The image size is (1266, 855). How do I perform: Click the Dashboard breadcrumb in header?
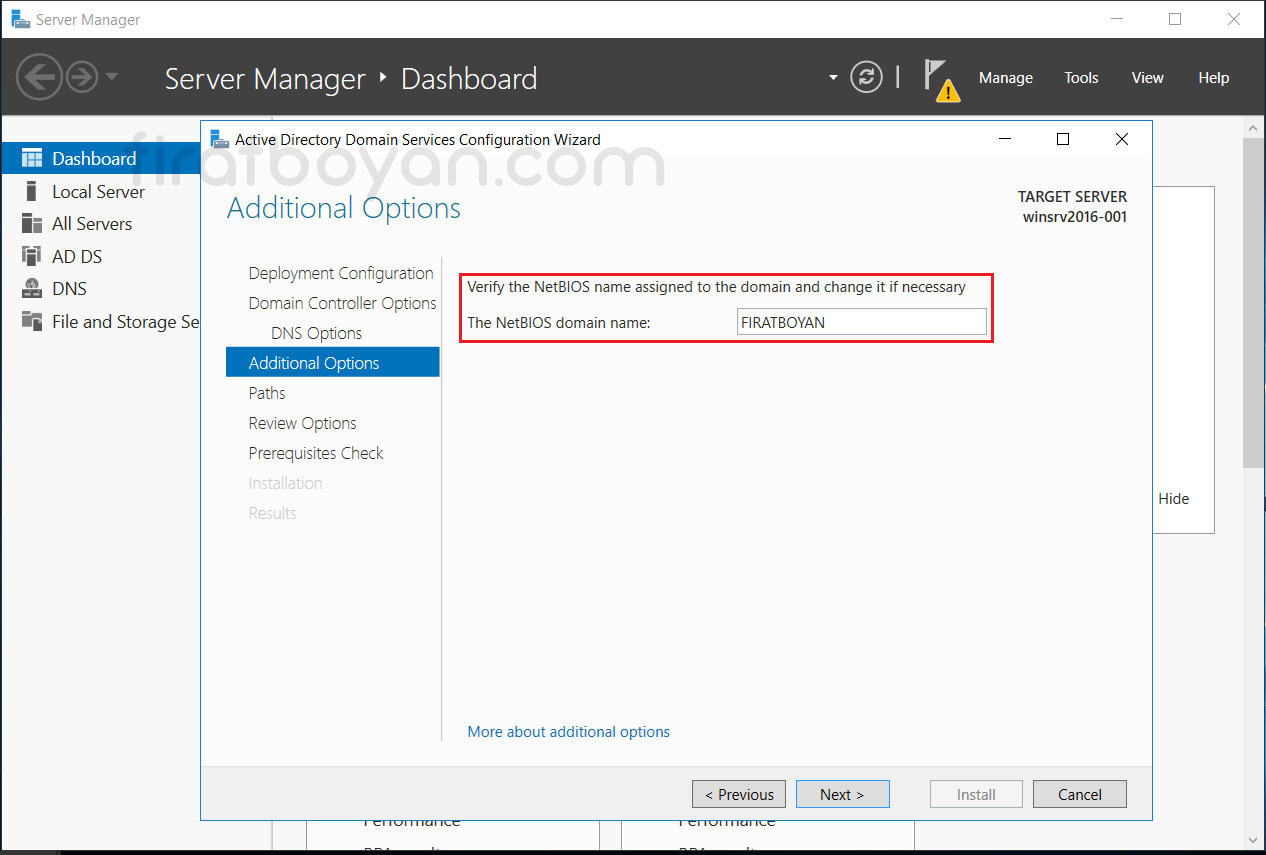469,78
